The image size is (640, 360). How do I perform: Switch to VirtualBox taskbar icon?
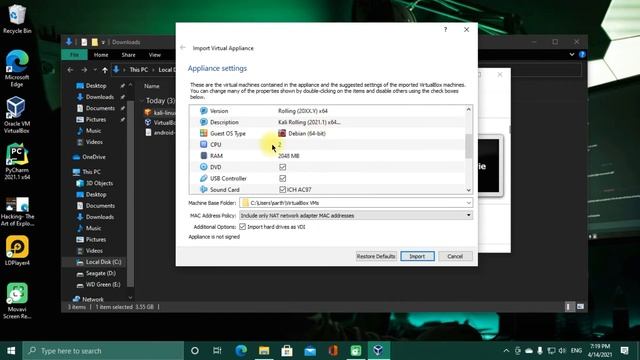(378, 351)
